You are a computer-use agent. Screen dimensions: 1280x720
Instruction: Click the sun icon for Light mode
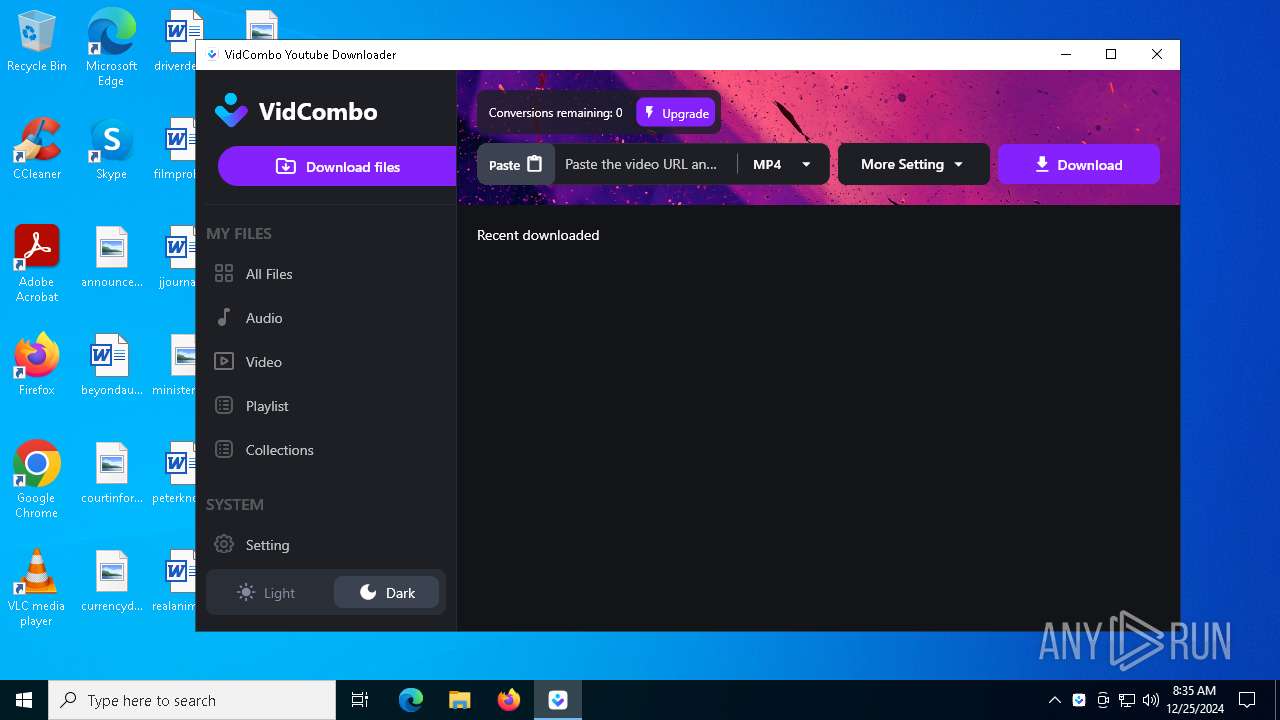246,593
